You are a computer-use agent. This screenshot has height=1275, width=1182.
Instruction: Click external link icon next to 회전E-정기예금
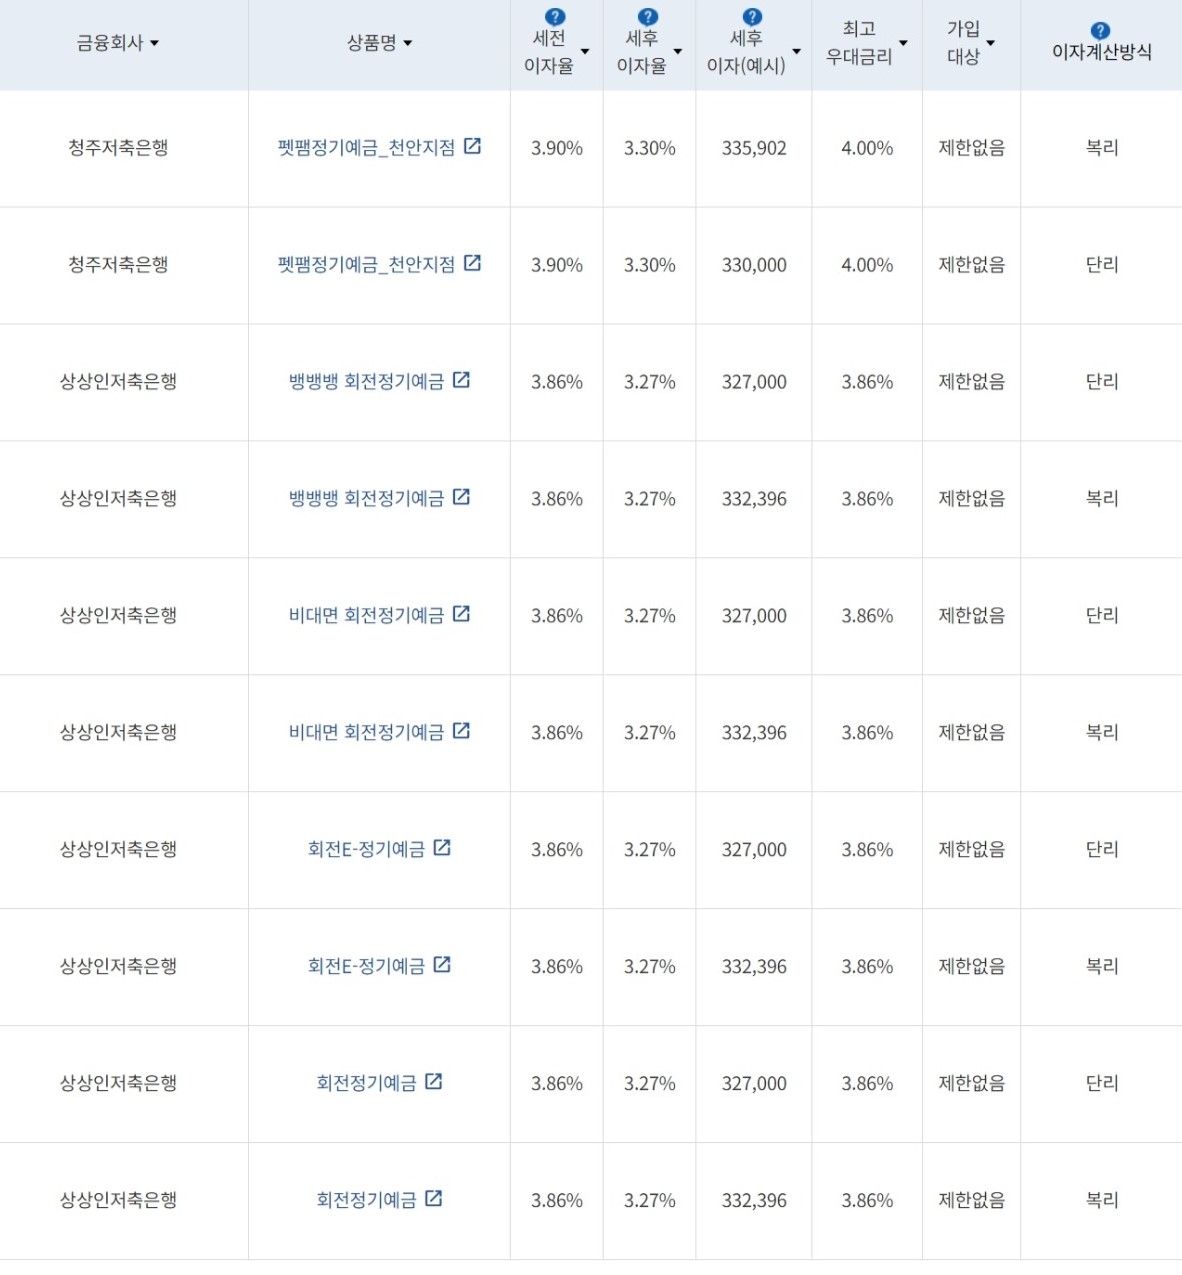click(444, 848)
